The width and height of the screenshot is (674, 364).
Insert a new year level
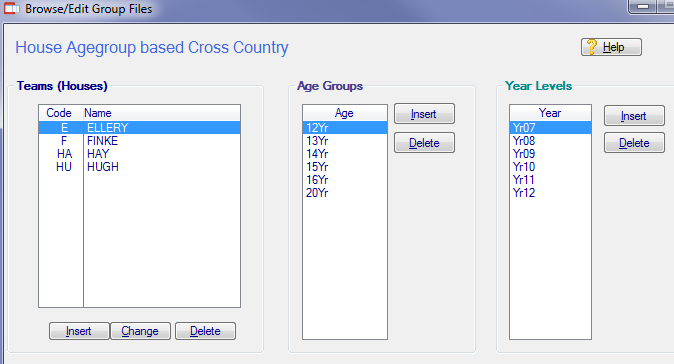tap(634, 116)
